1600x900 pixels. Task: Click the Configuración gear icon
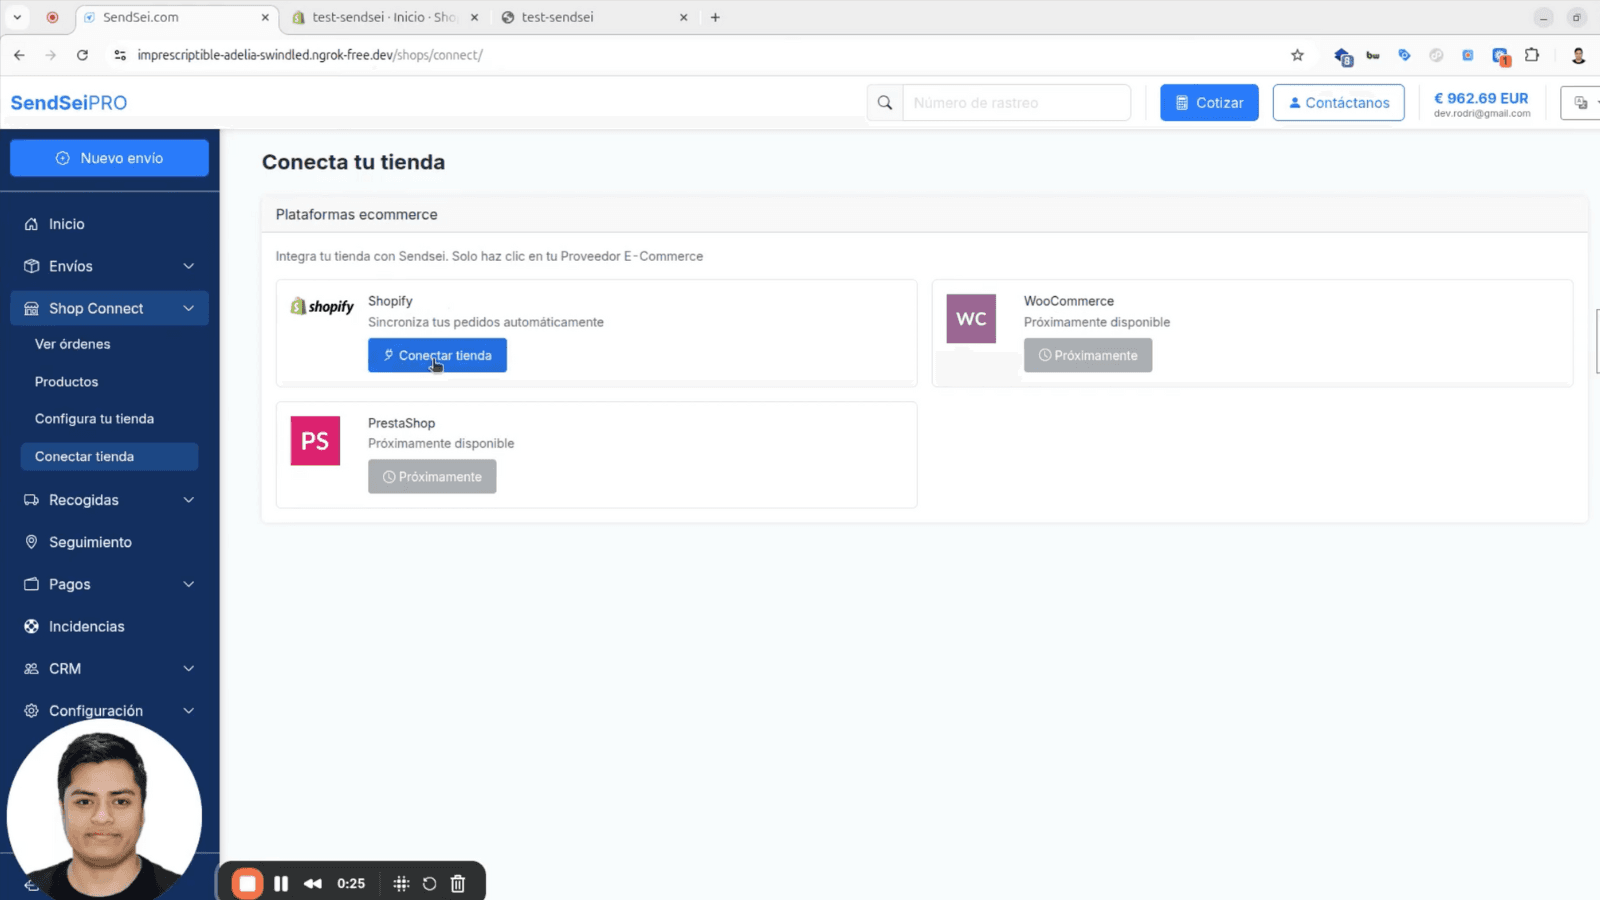pos(31,710)
